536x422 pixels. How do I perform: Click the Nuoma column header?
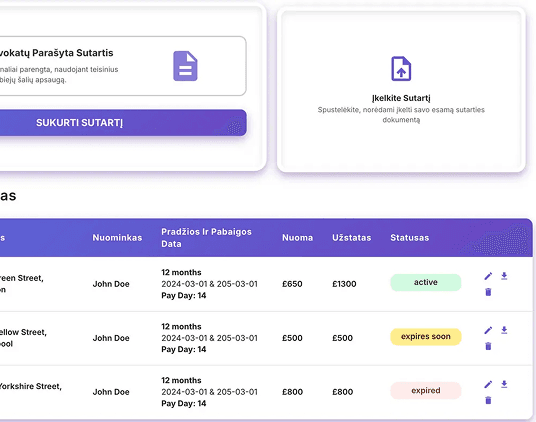tap(297, 238)
